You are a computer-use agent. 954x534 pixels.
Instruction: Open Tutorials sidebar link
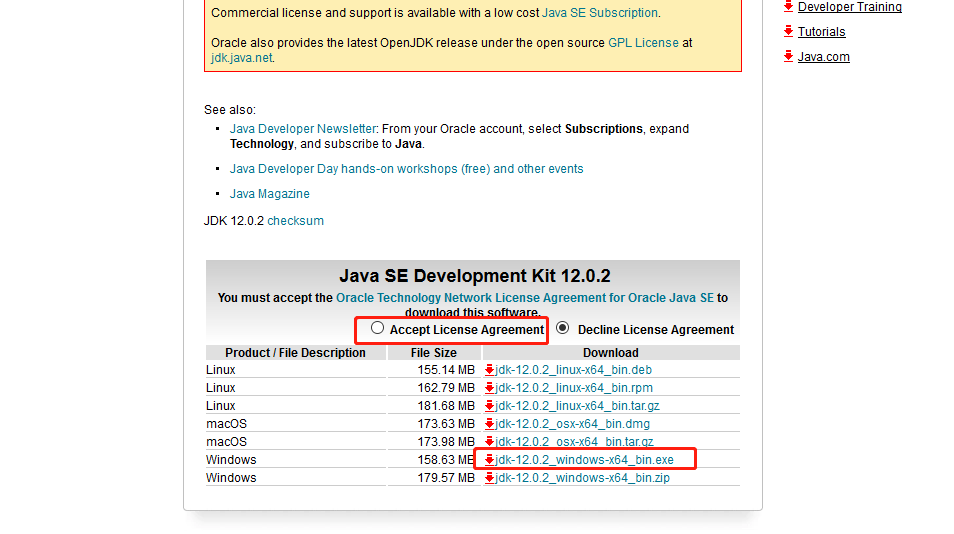coord(821,32)
